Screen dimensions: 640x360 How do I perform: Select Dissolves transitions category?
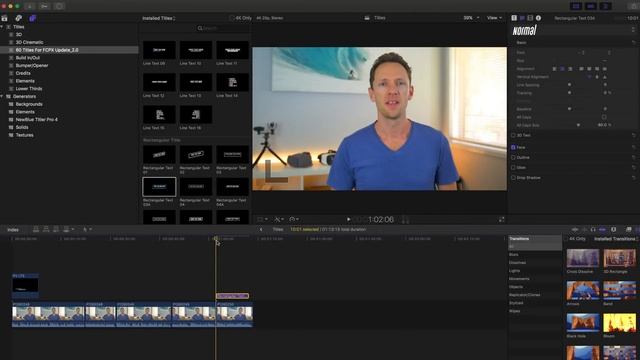pyautogui.click(x=518, y=263)
